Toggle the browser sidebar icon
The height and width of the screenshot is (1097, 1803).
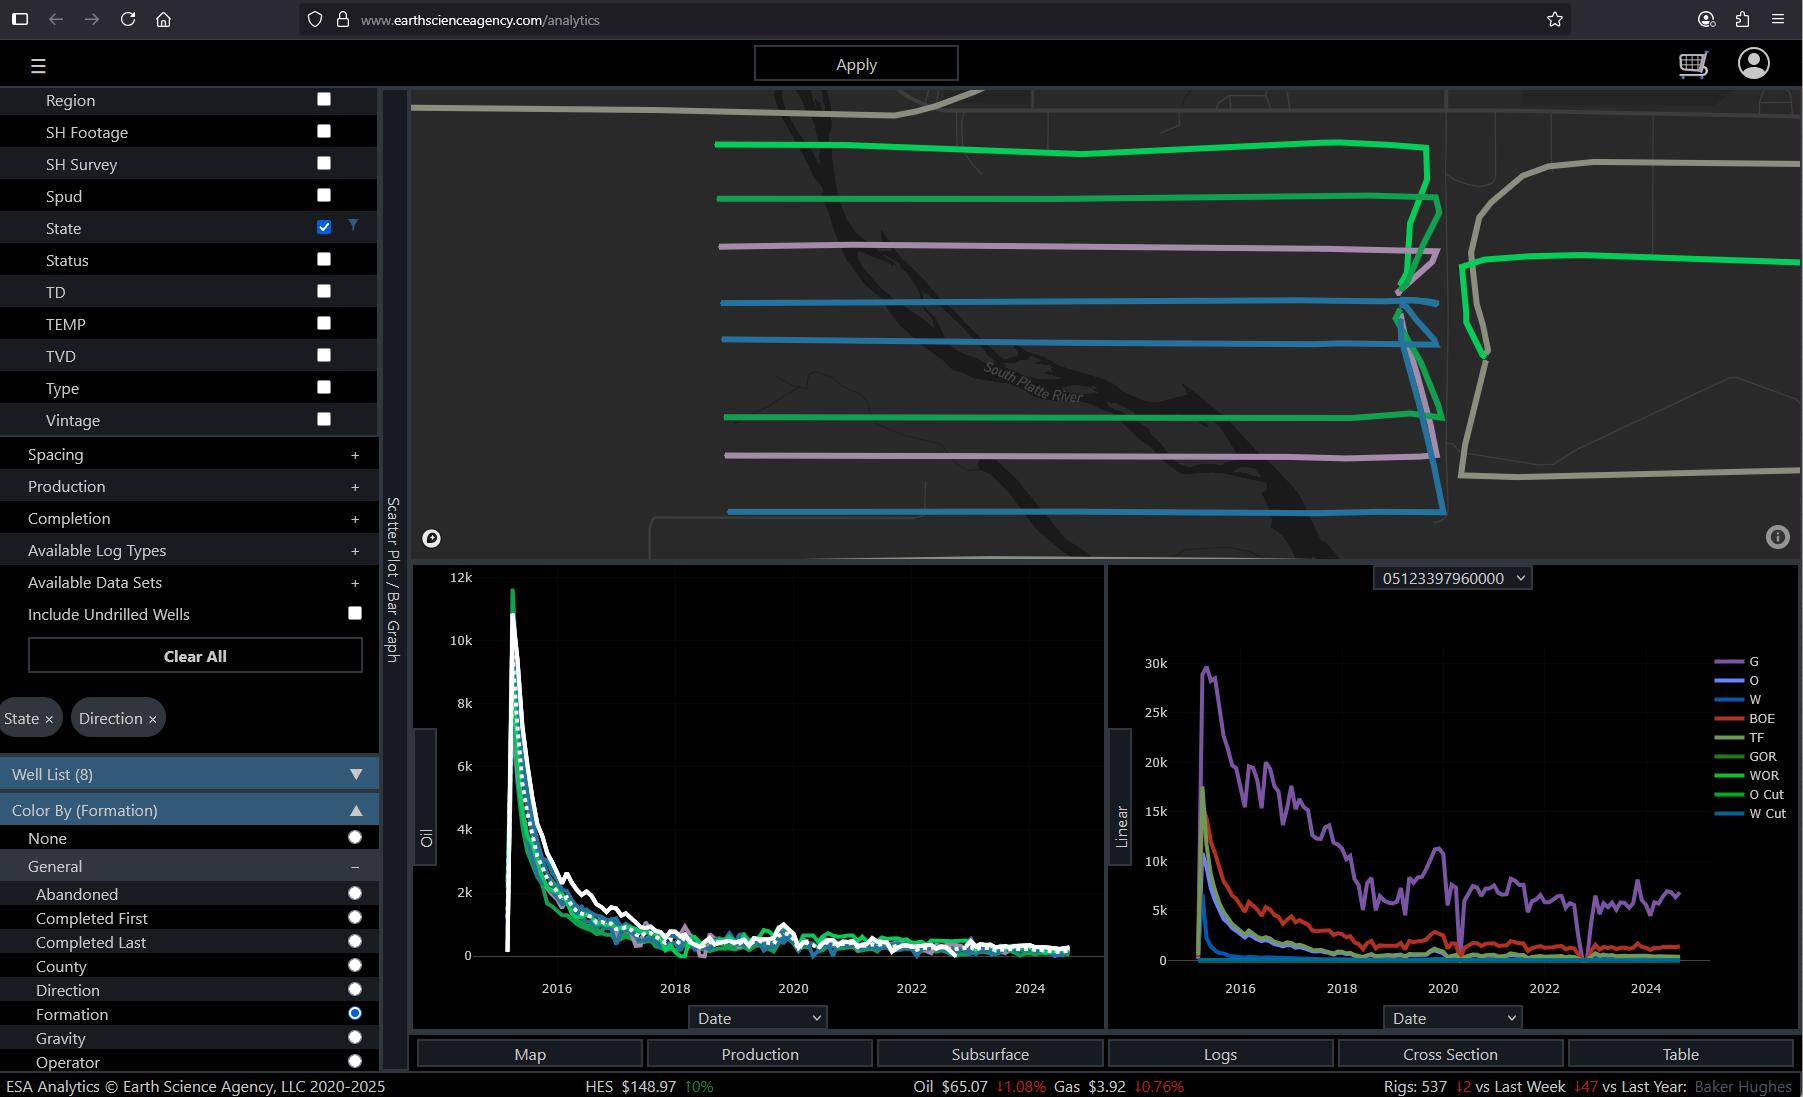[20, 19]
